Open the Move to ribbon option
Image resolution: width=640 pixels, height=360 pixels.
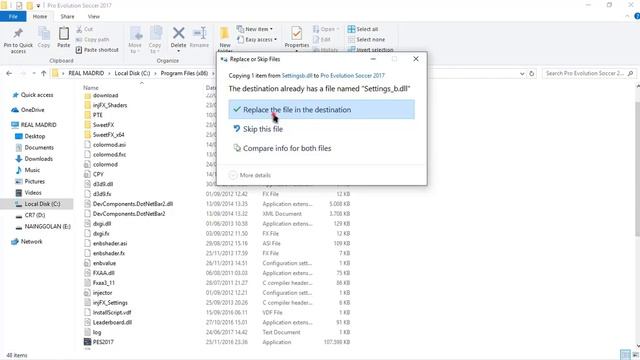pyautogui.click(x=135, y=40)
